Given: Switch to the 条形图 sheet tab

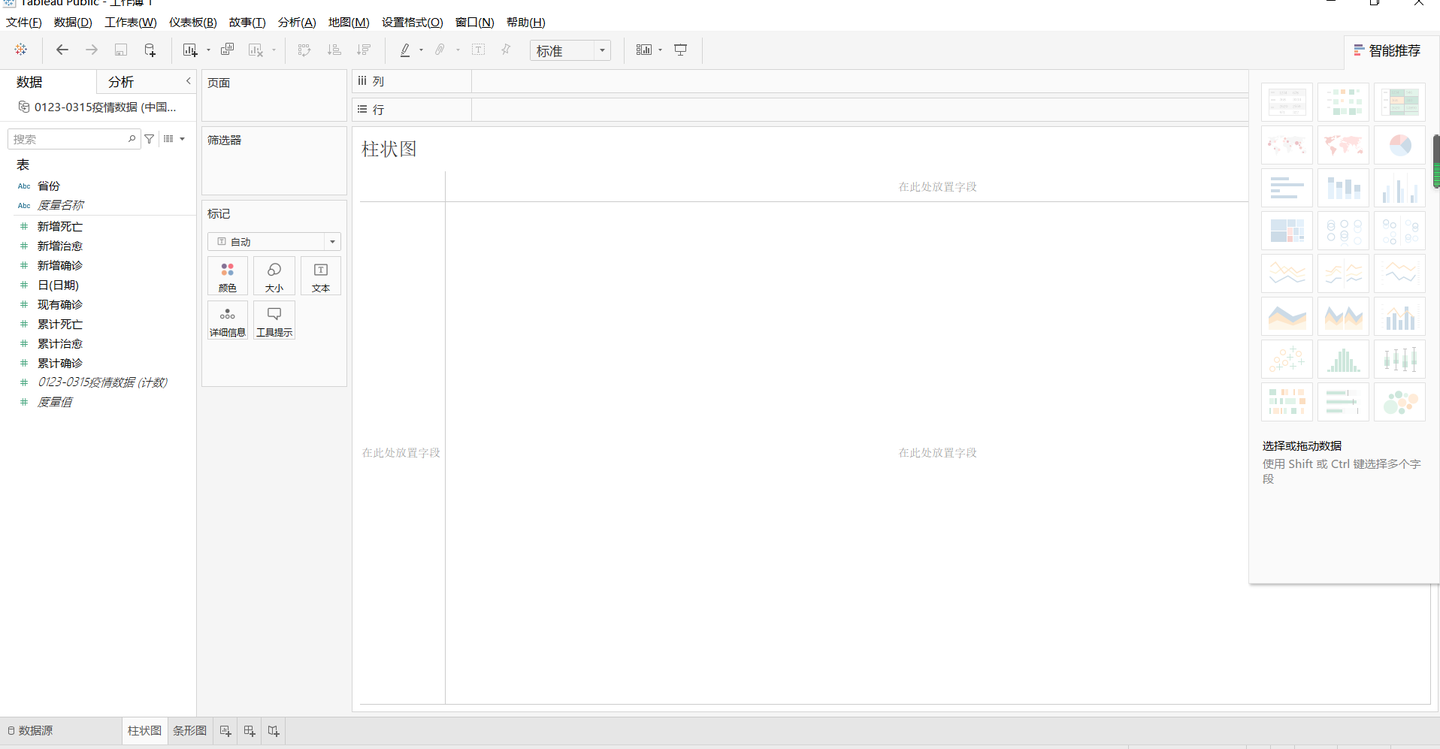Looking at the screenshot, I should (x=190, y=731).
